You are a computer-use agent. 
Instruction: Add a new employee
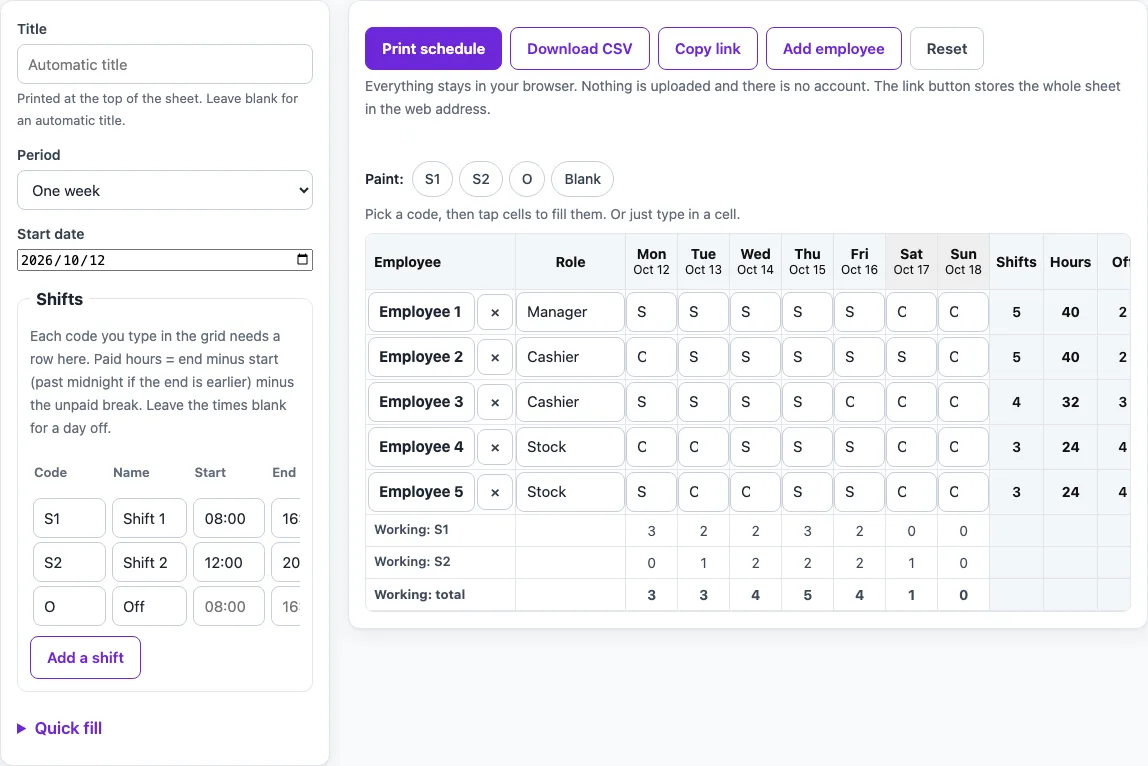pyautogui.click(x=833, y=48)
